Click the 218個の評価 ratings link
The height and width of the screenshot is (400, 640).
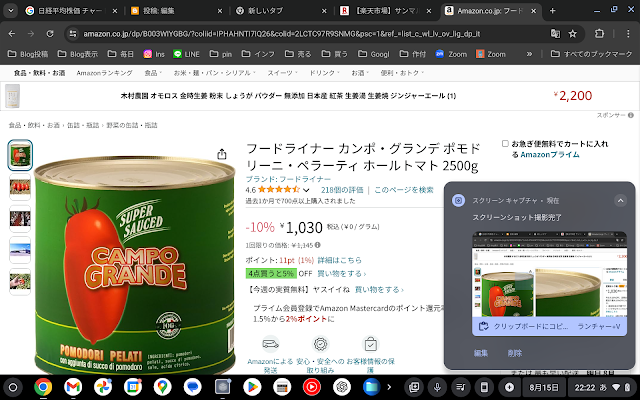[x=342, y=190]
